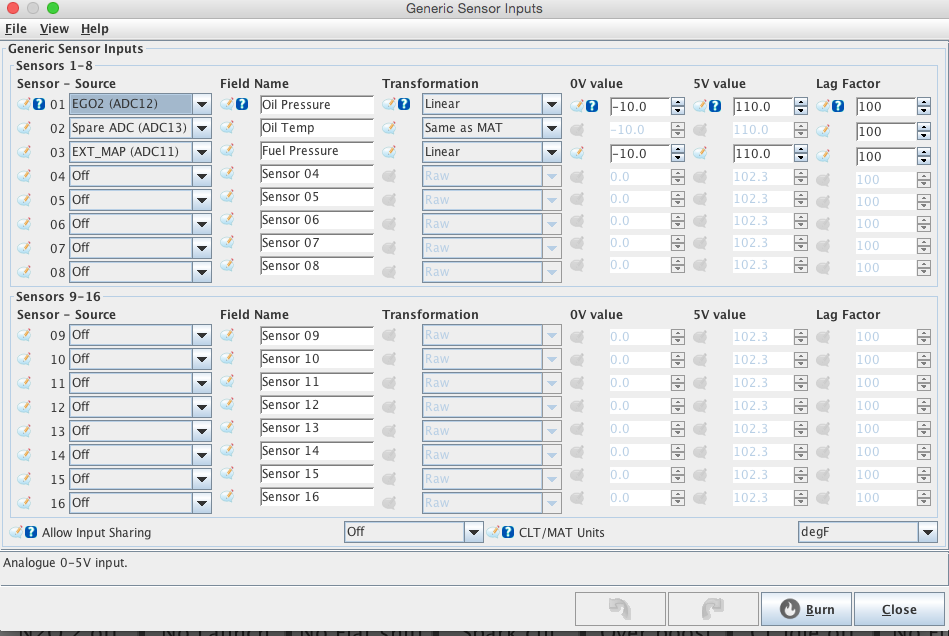
Task: Show help for the 0V value setting
Action: 592,105
